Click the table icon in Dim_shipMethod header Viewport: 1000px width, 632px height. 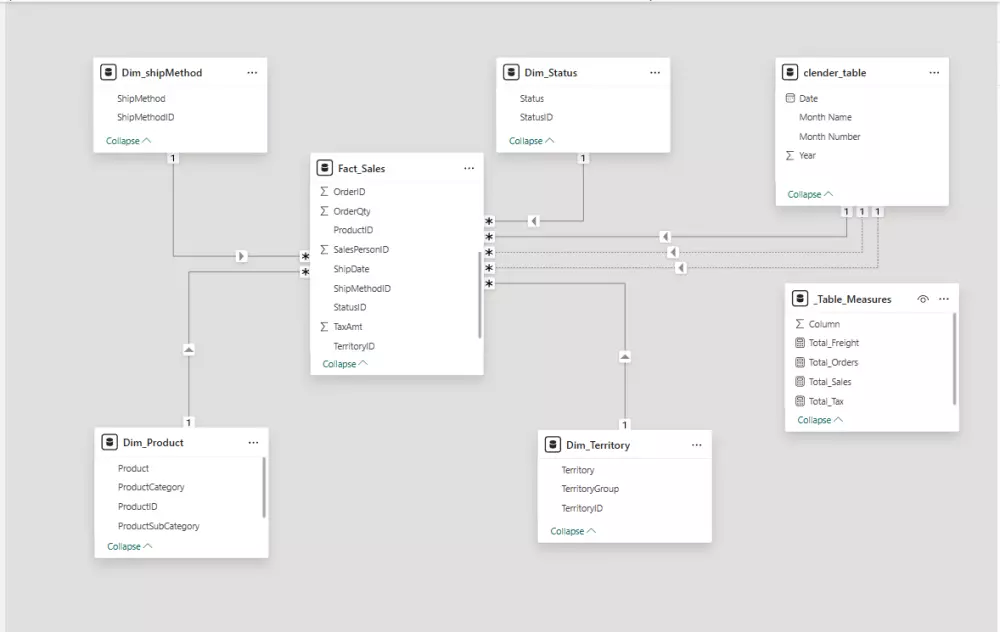[107, 72]
